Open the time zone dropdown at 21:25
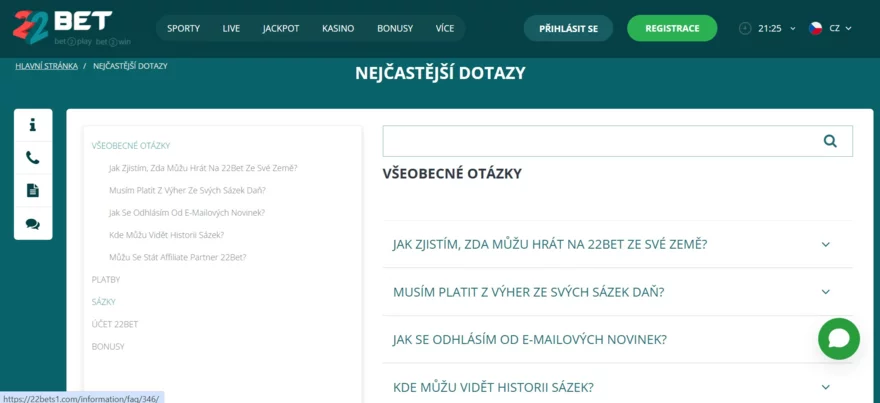 [775, 28]
